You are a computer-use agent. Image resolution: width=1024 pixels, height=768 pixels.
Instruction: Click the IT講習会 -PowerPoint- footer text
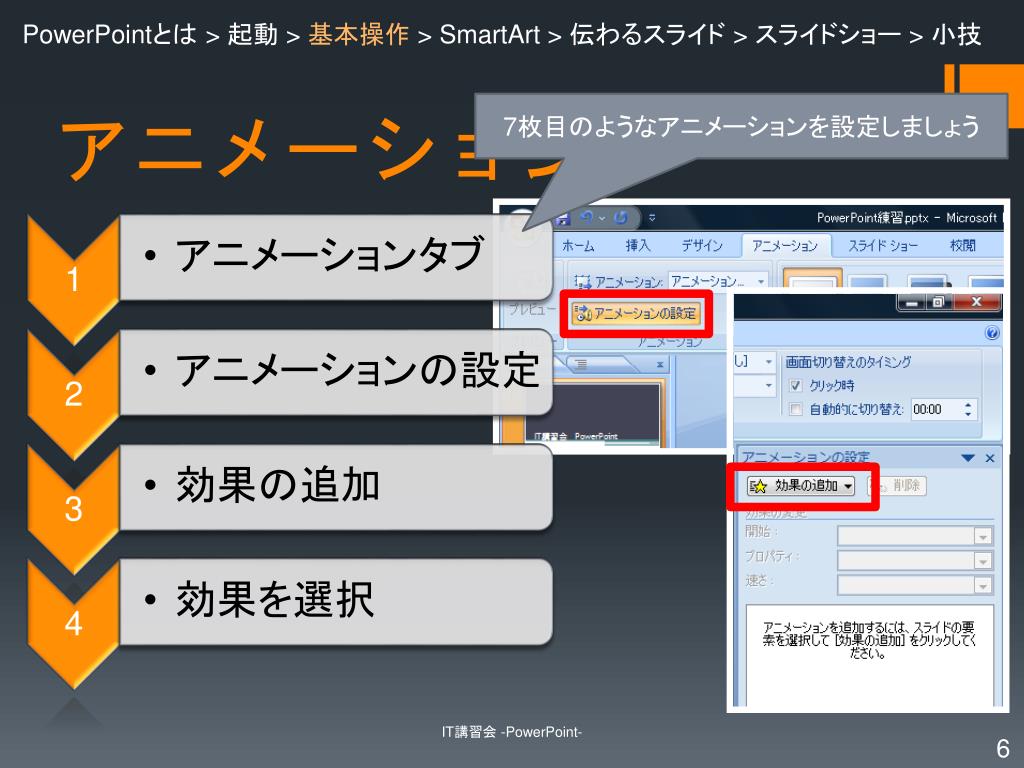pos(511,731)
